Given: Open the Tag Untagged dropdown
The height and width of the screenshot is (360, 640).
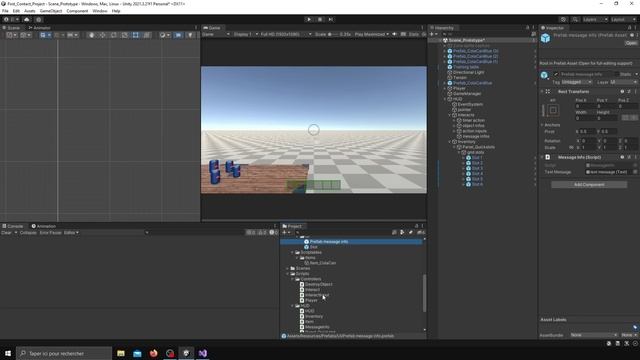Looking at the screenshot, I should point(576,82).
